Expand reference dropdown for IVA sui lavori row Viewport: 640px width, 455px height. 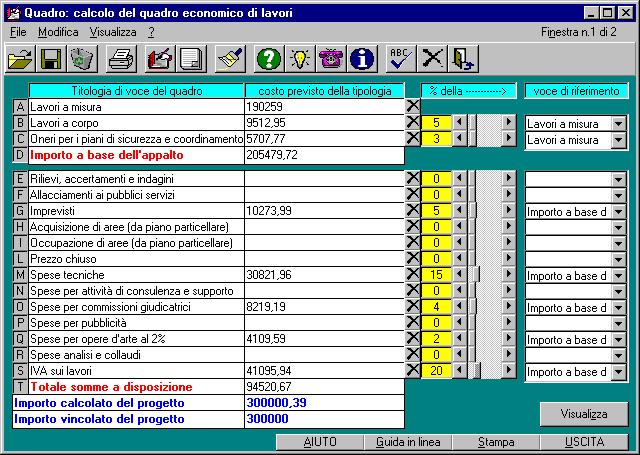pyautogui.click(x=617, y=372)
